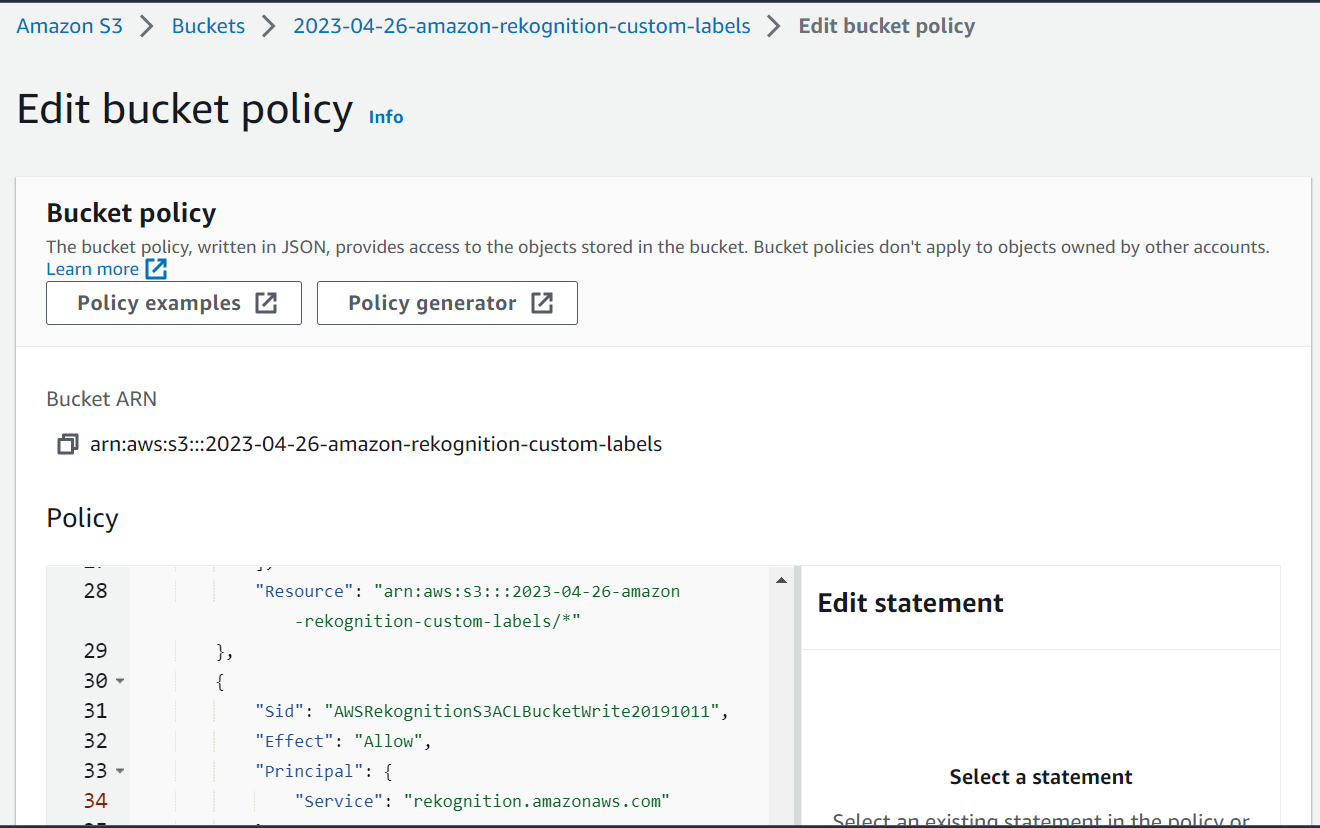The image size is (1320, 828).
Task: Click the Info link beside the heading
Action: pos(386,117)
